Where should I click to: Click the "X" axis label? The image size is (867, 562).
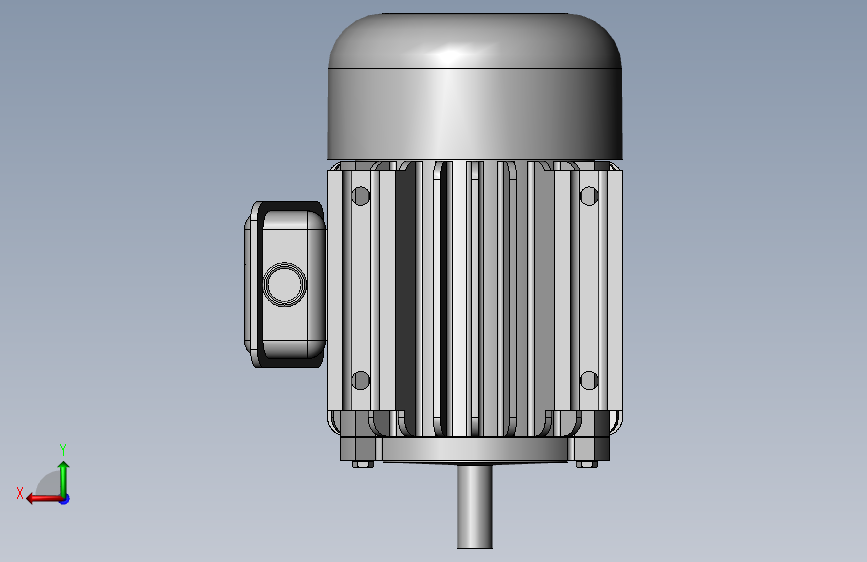coord(20,493)
